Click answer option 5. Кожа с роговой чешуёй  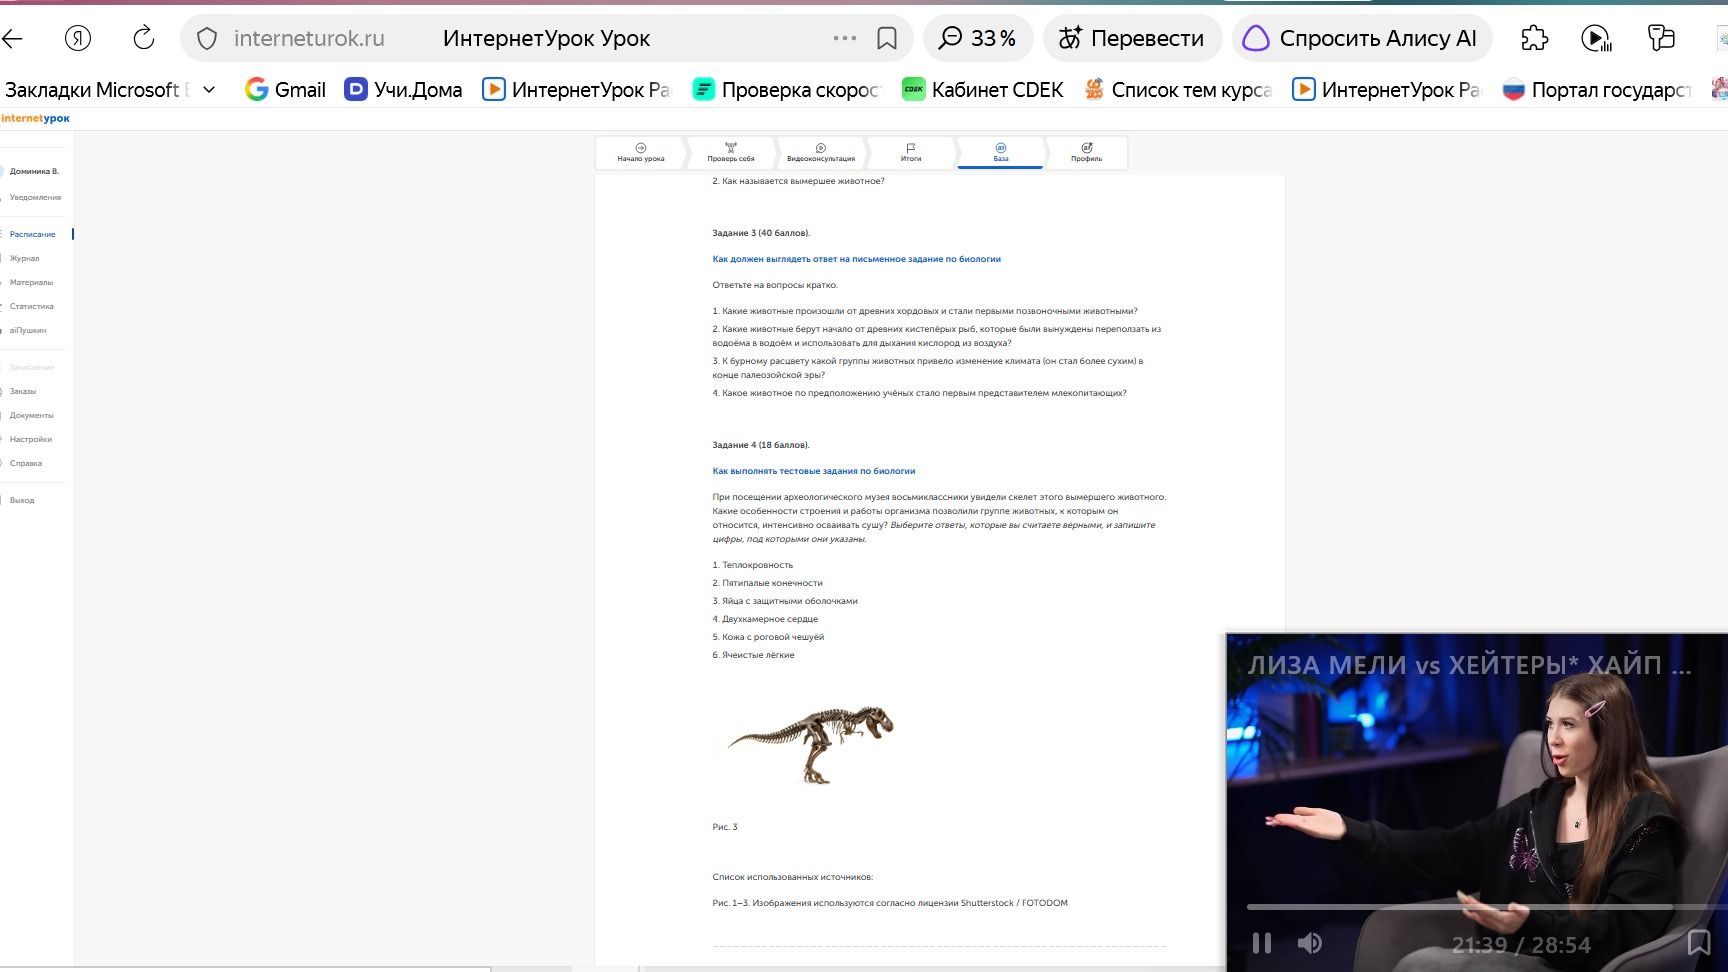(x=768, y=637)
